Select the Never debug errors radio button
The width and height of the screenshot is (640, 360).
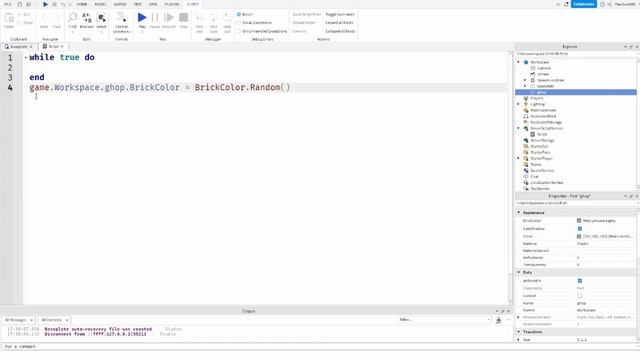(239, 14)
